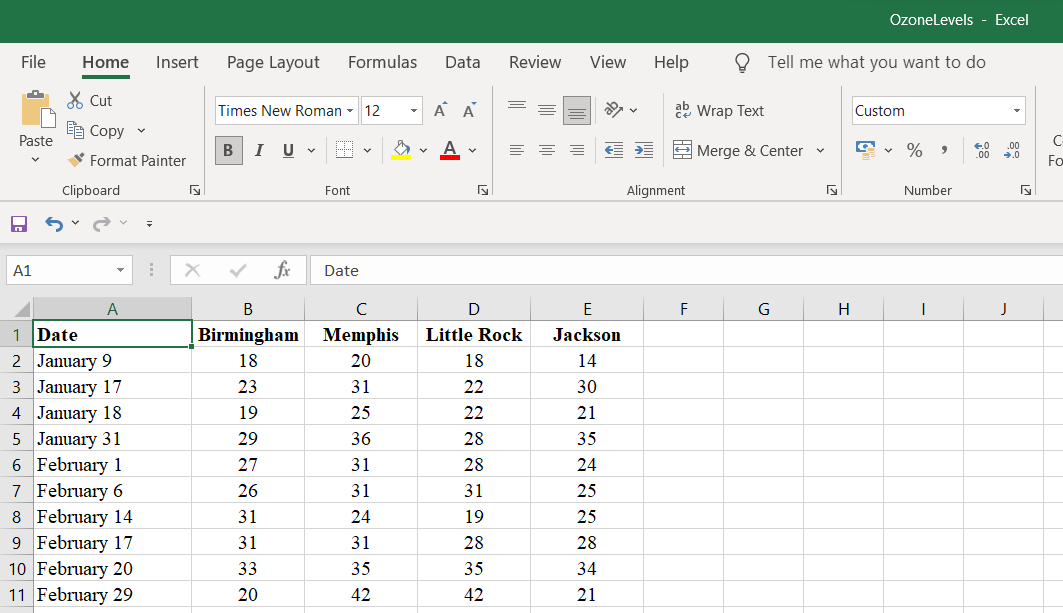Switch to the Data tab
The width and height of the screenshot is (1063, 613).
[x=462, y=62]
